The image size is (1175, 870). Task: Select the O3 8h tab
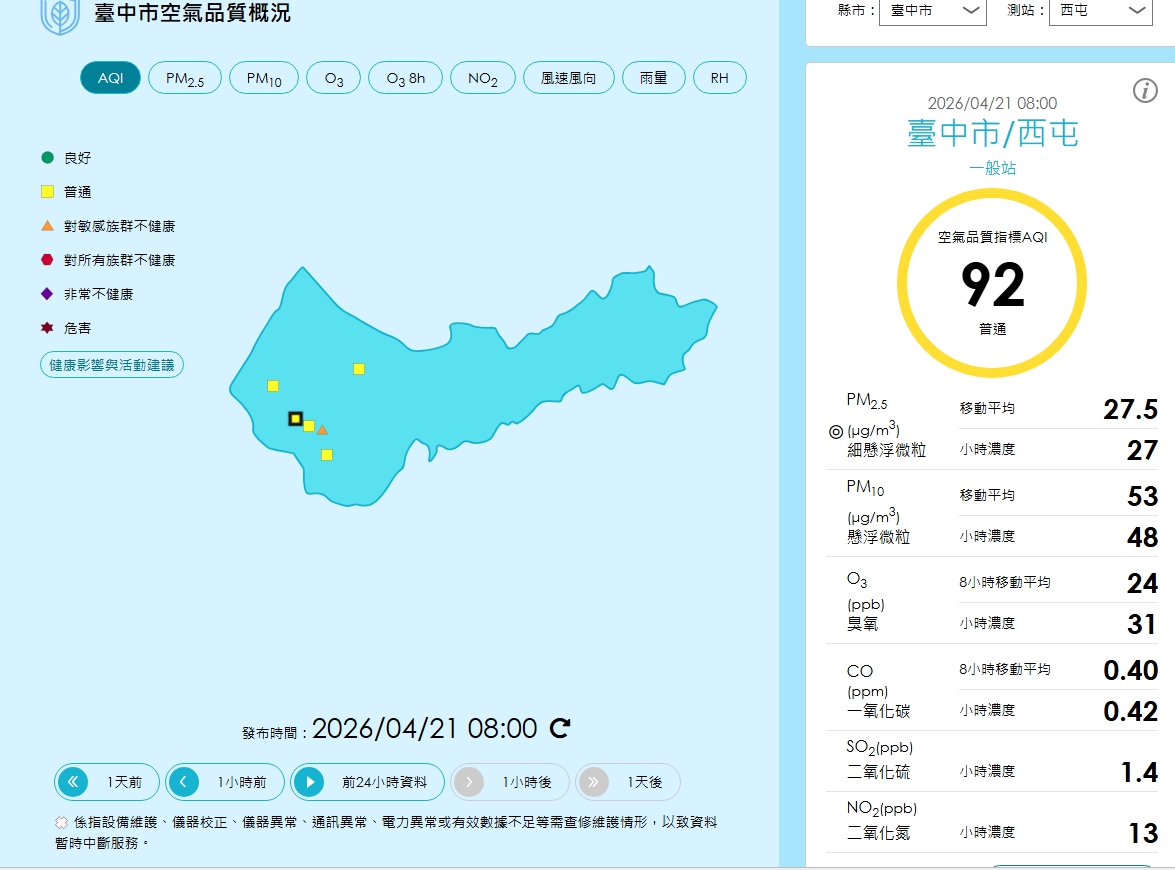[x=405, y=78]
